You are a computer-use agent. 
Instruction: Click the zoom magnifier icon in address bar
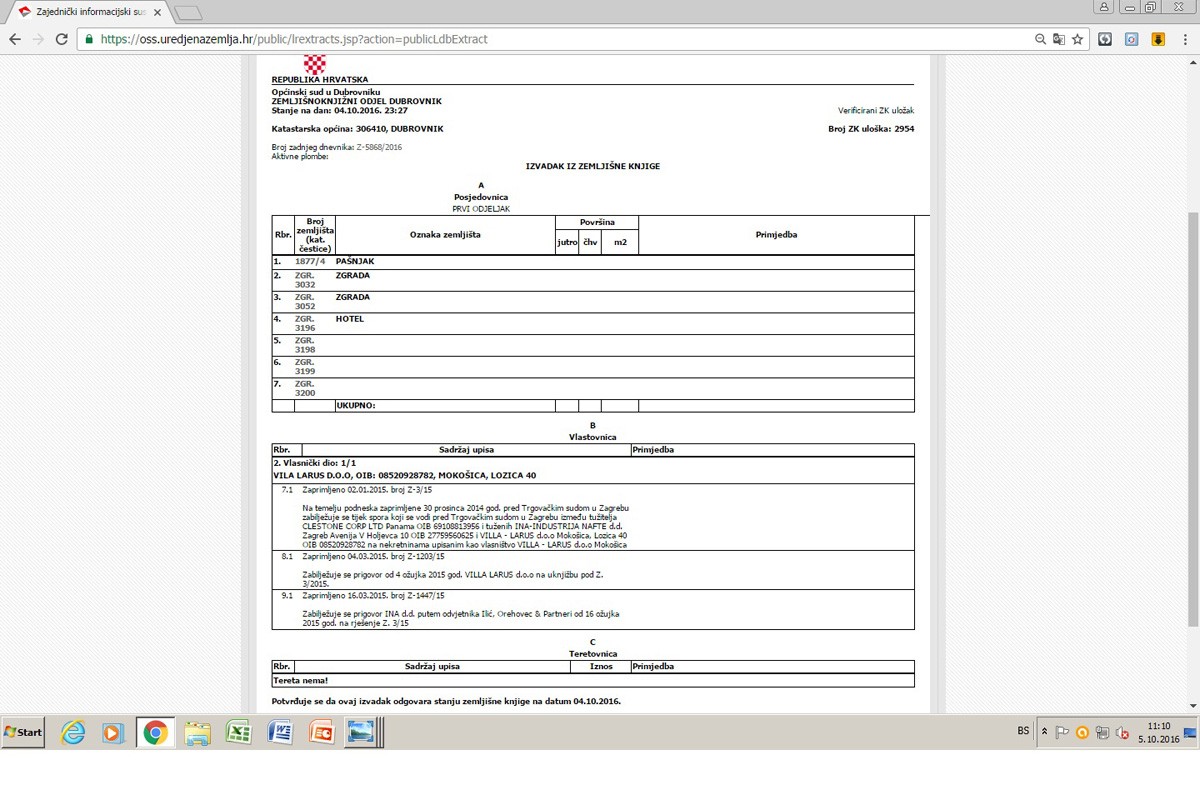pos(1041,39)
